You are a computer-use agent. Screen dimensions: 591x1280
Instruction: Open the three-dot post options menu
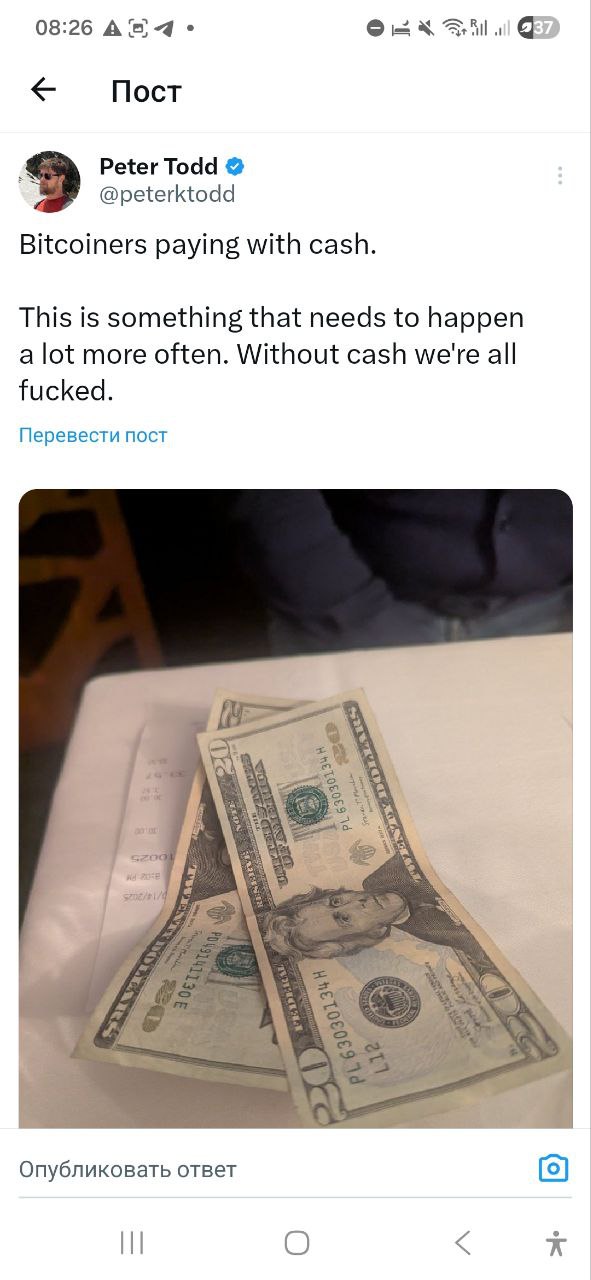(x=560, y=176)
